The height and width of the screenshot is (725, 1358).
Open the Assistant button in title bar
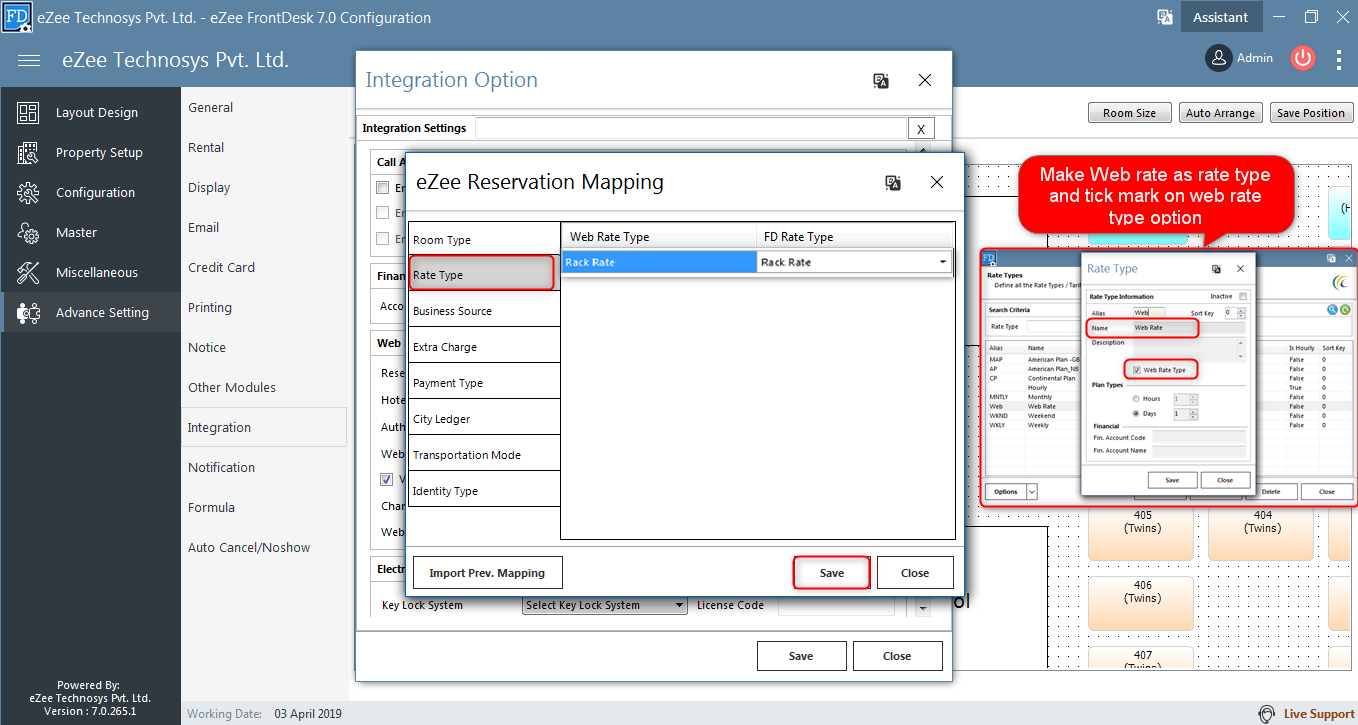(1220, 17)
